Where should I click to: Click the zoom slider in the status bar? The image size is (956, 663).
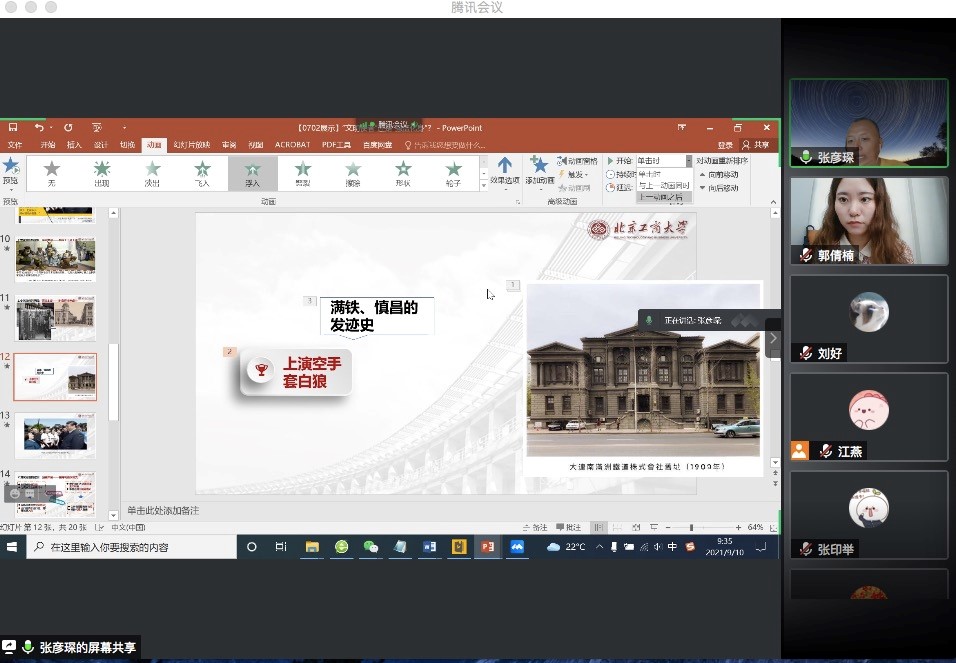(691, 527)
